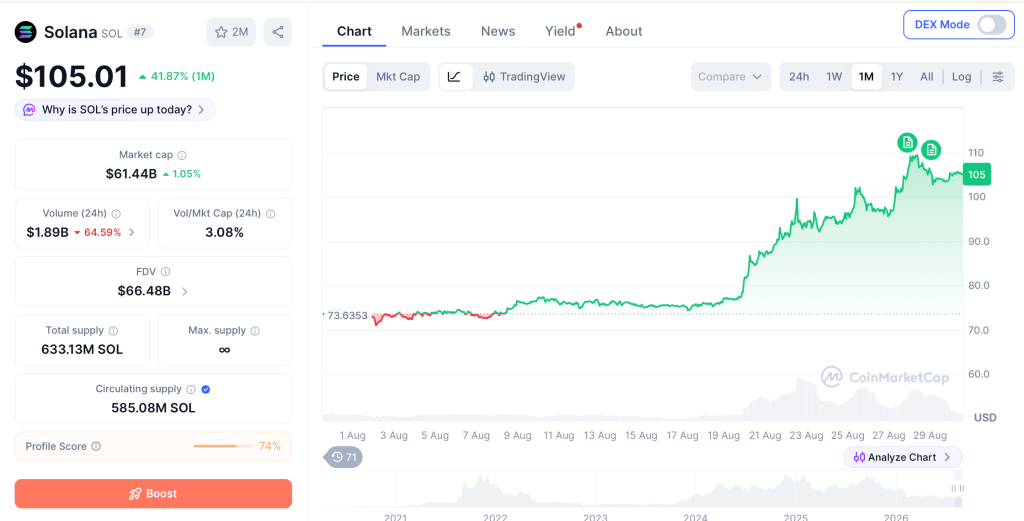Open the Yield tab
The width and height of the screenshot is (1024, 521).
[x=560, y=31]
